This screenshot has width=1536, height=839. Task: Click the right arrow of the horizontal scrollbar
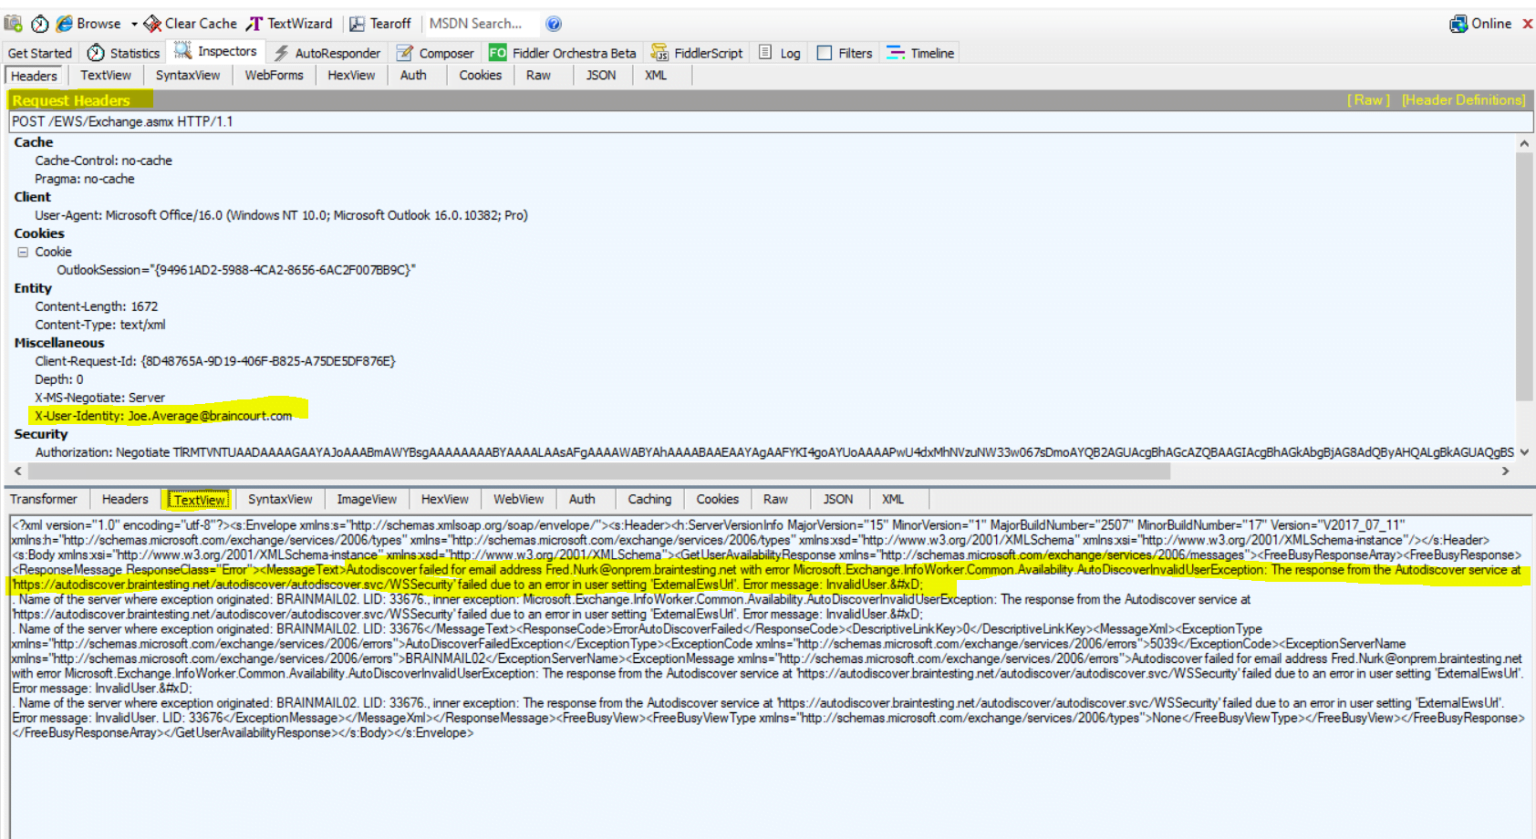coord(1505,471)
